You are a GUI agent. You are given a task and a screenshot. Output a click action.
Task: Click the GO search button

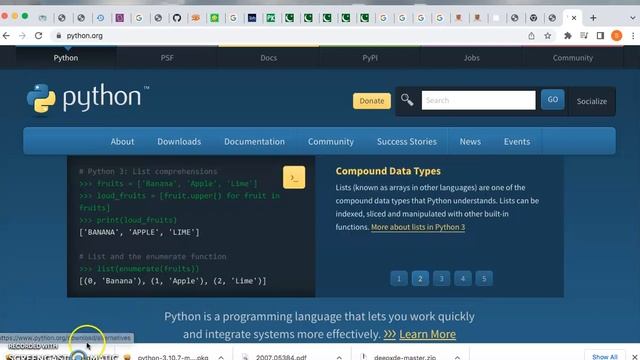[553, 100]
